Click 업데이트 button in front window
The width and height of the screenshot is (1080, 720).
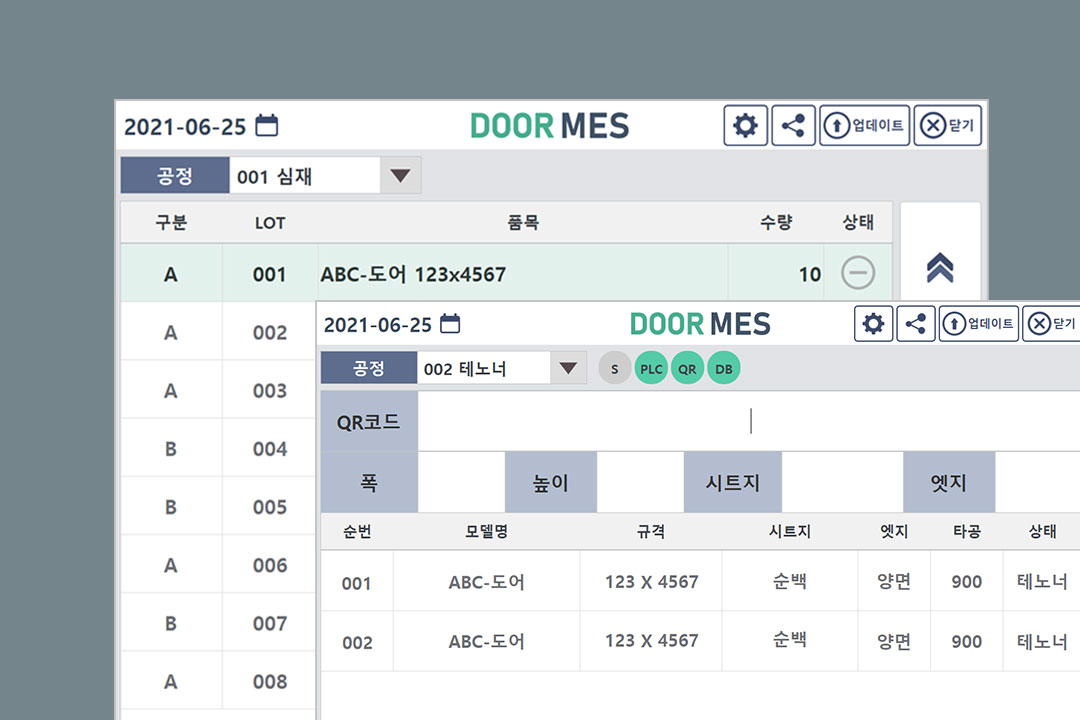coord(978,324)
